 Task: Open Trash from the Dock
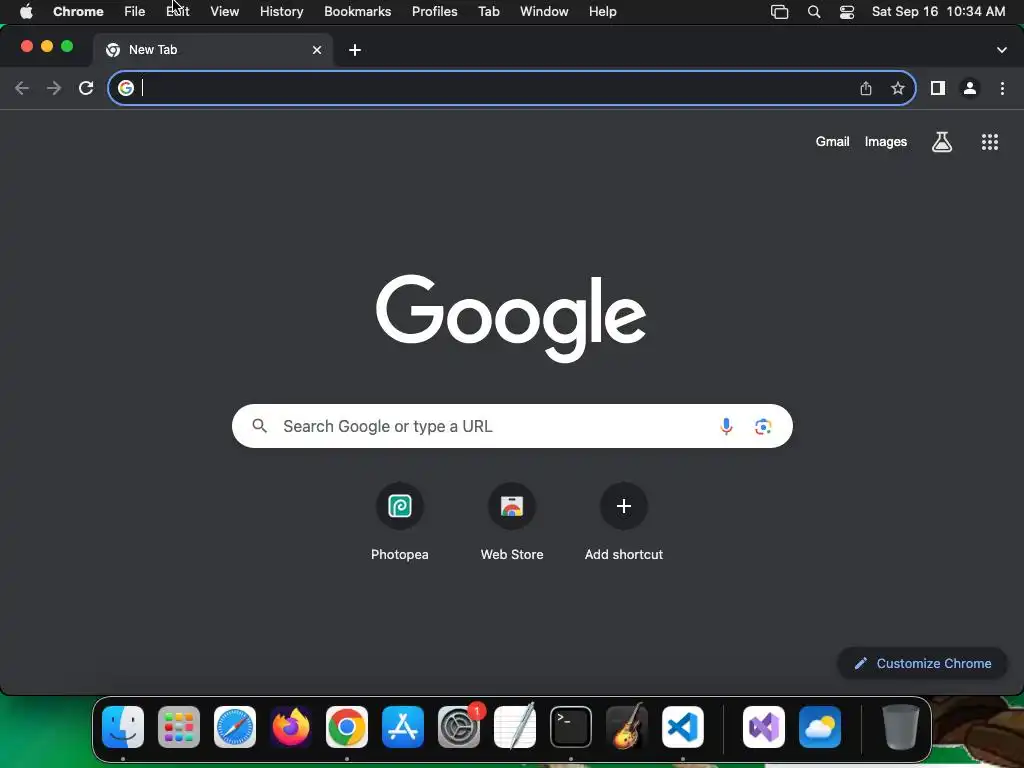click(901, 727)
